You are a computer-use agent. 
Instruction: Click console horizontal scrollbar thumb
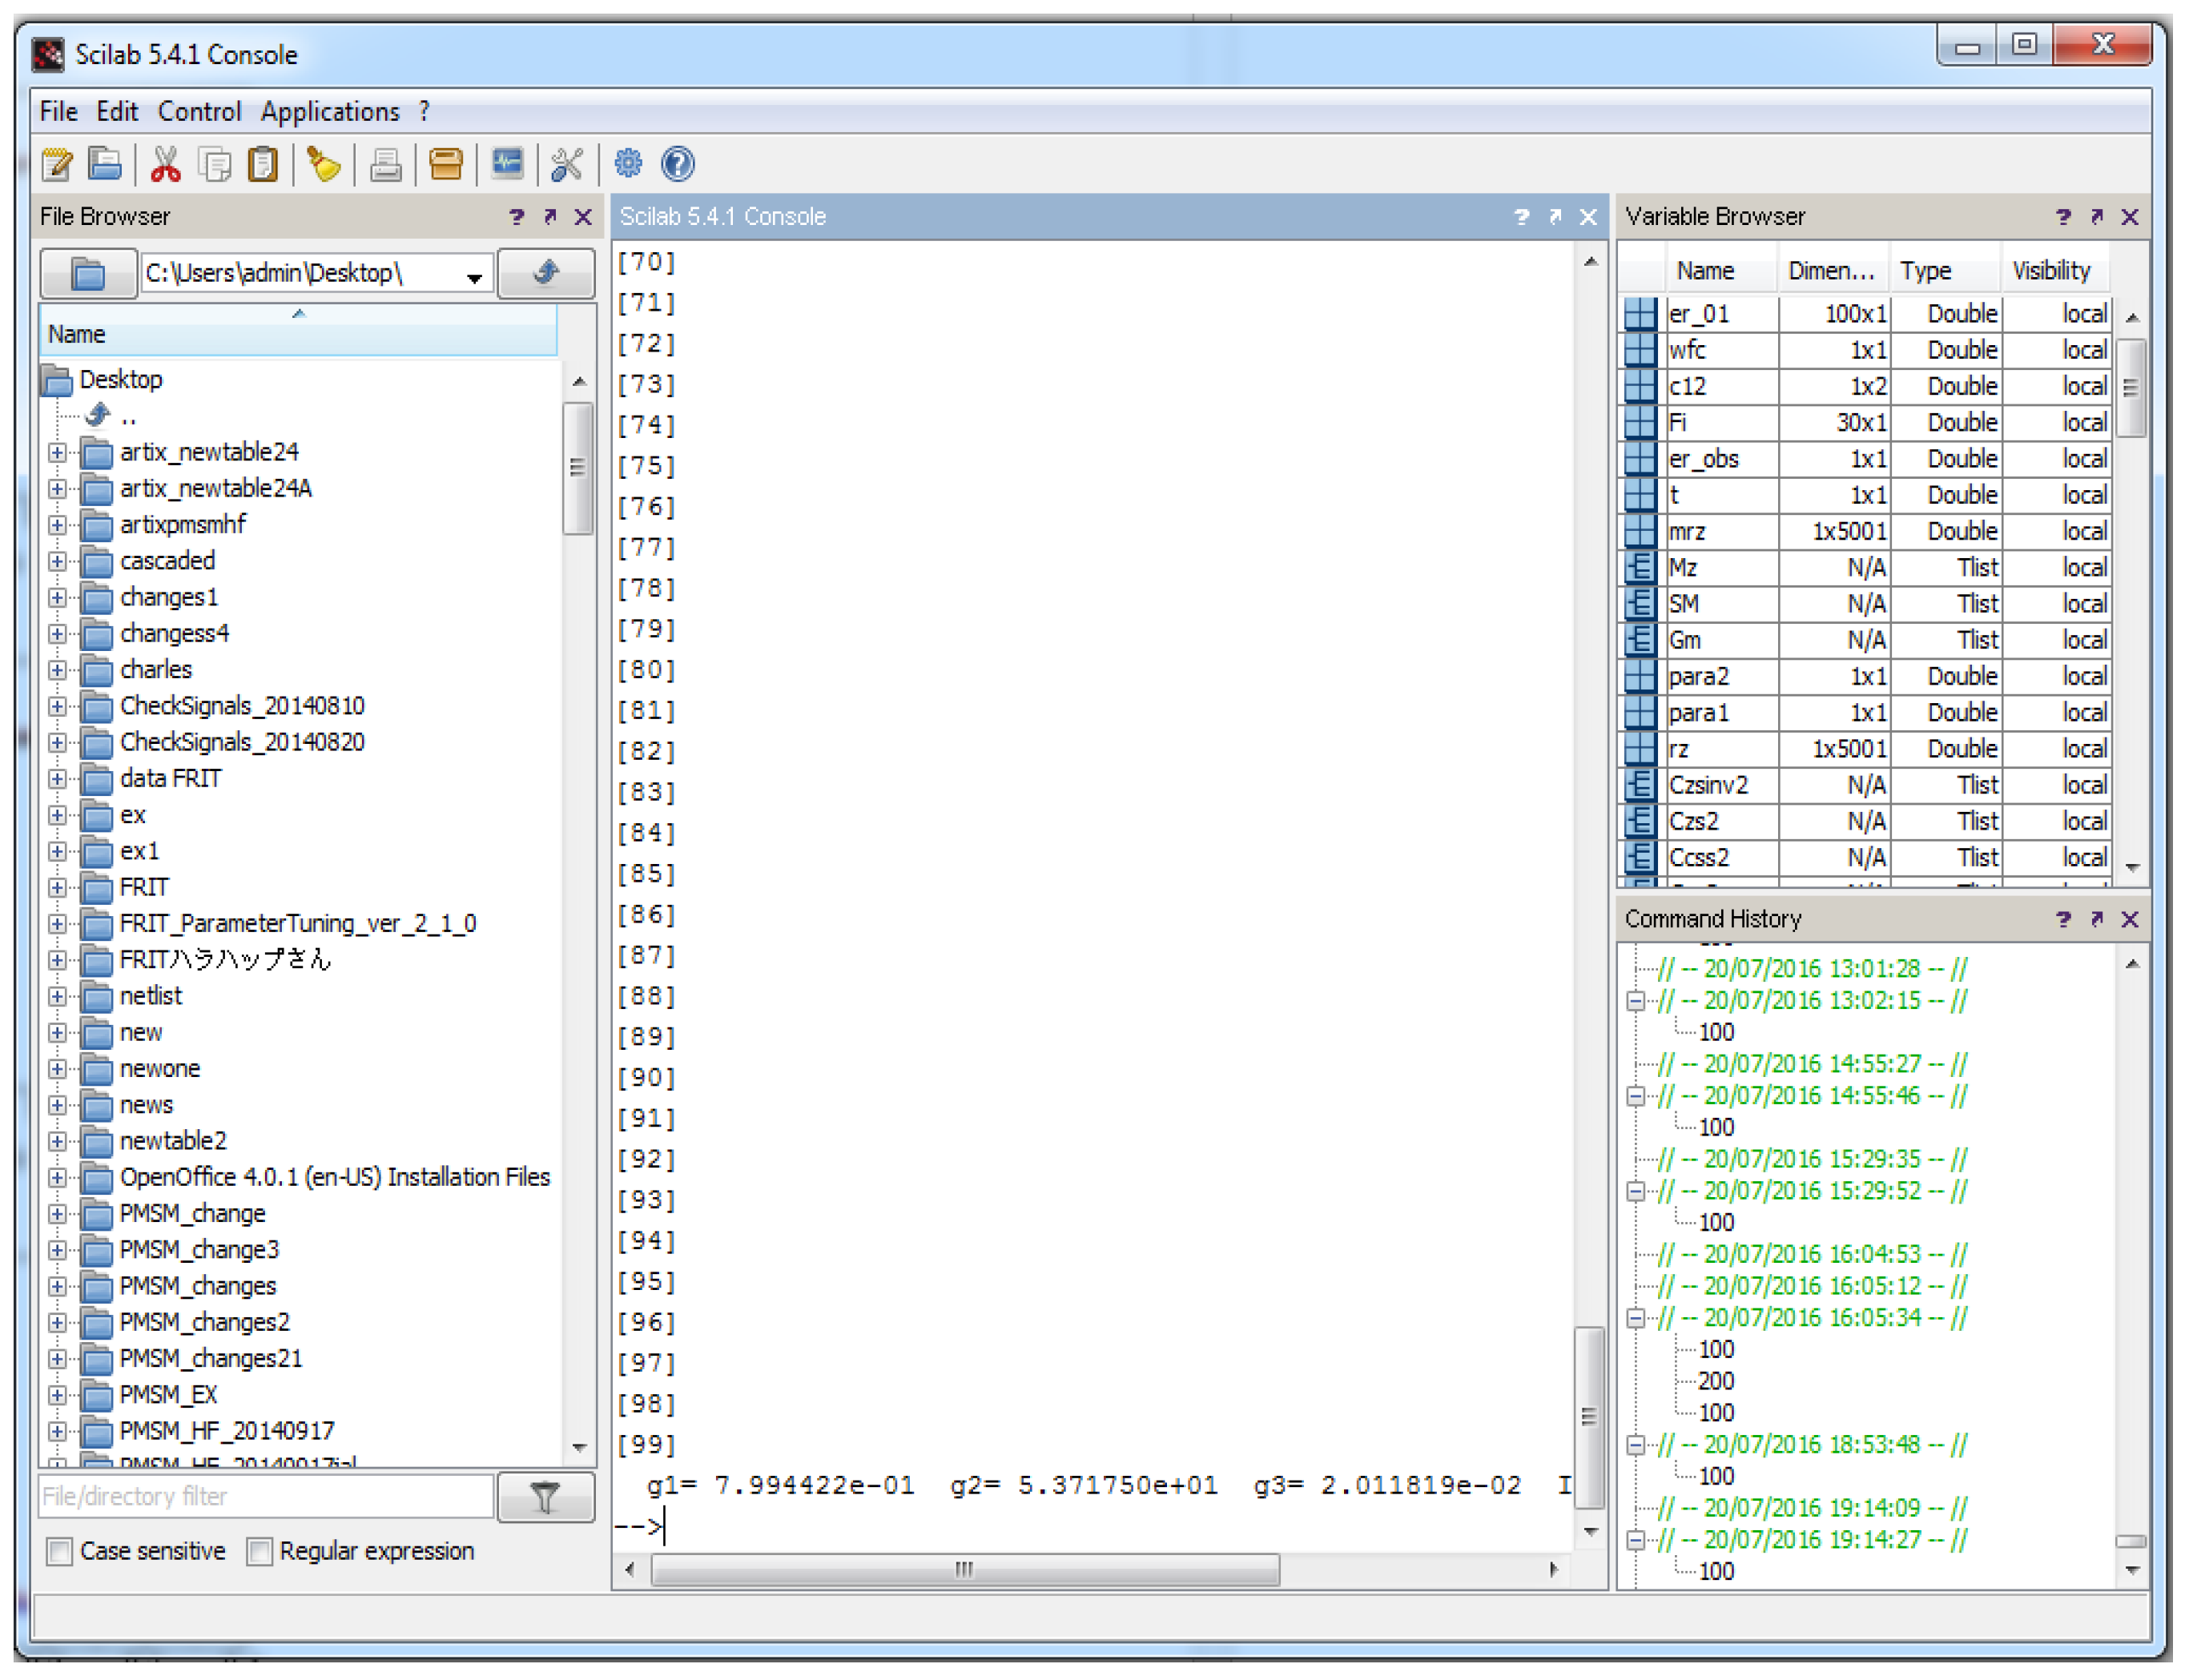[964, 1569]
